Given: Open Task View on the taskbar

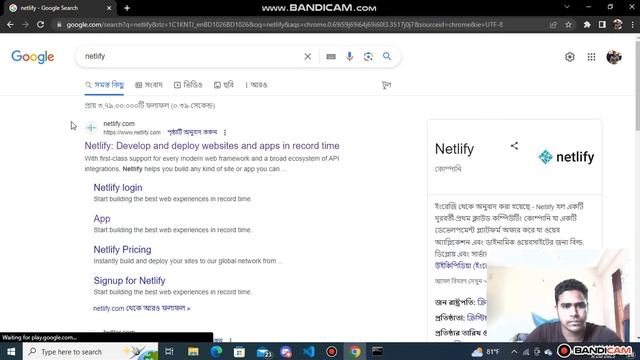Looking at the screenshot, I should (x=169, y=351).
